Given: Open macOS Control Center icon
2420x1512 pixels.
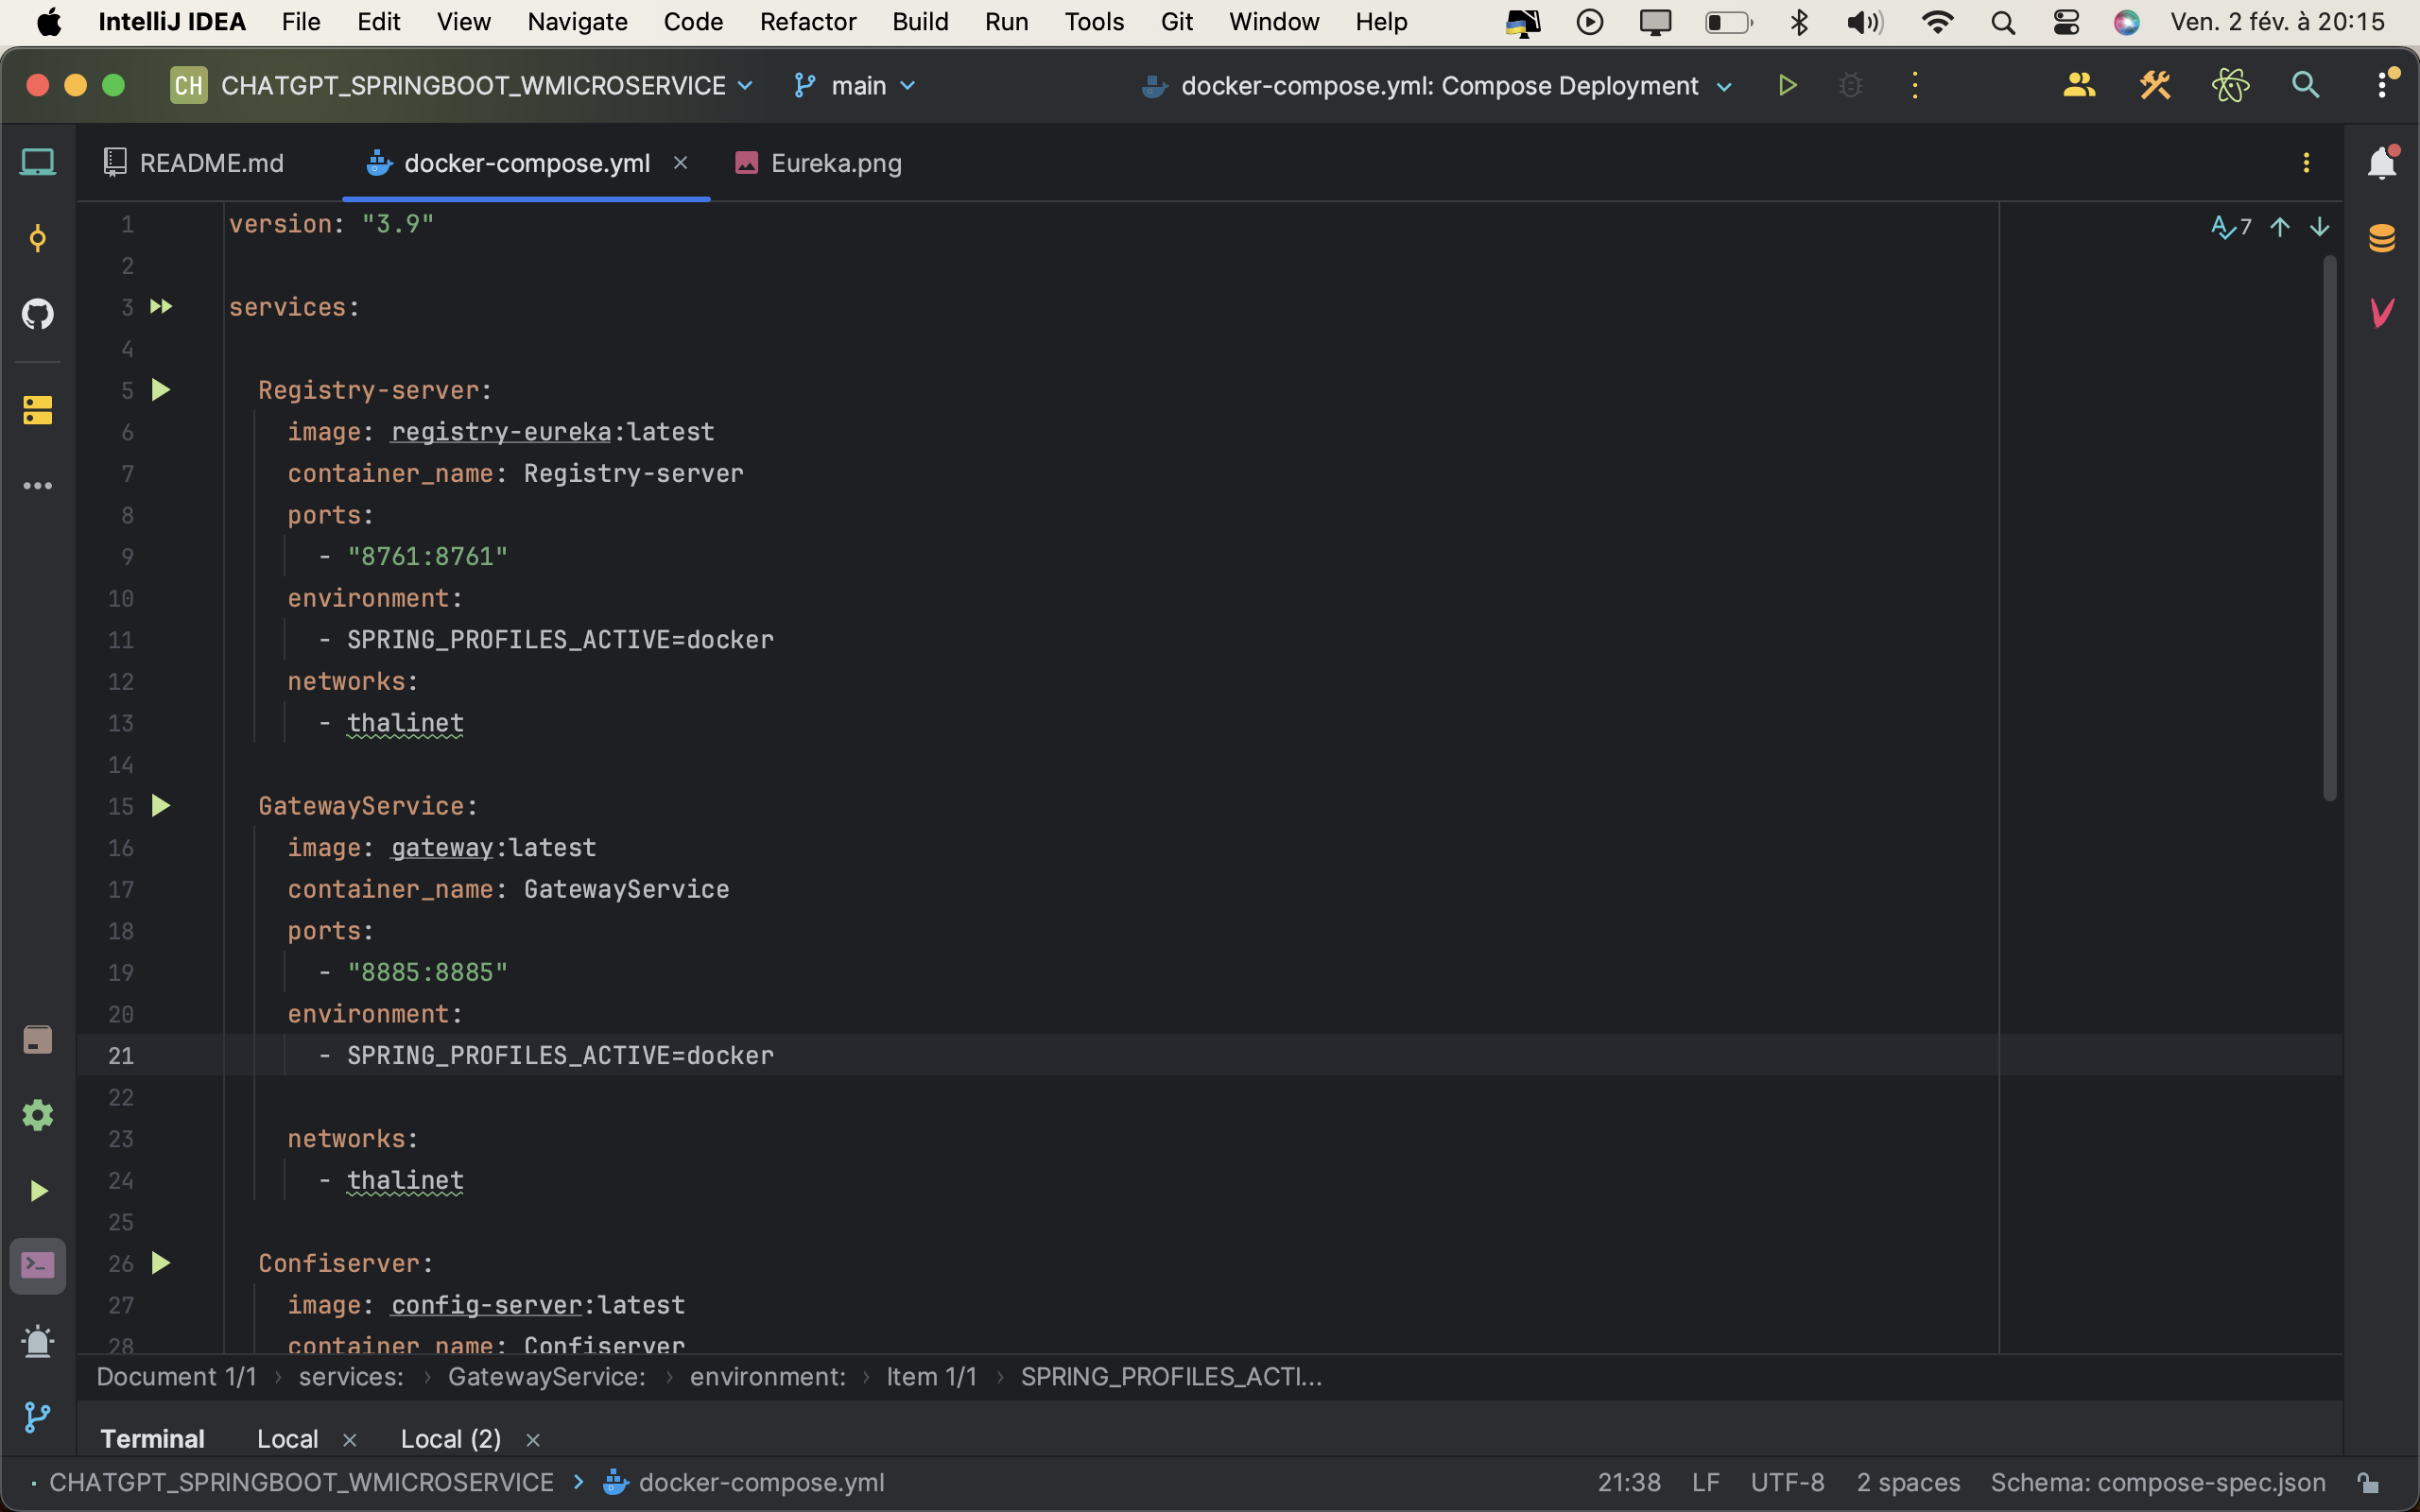Looking at the screenshot, I should click(x=2066, y=22).
